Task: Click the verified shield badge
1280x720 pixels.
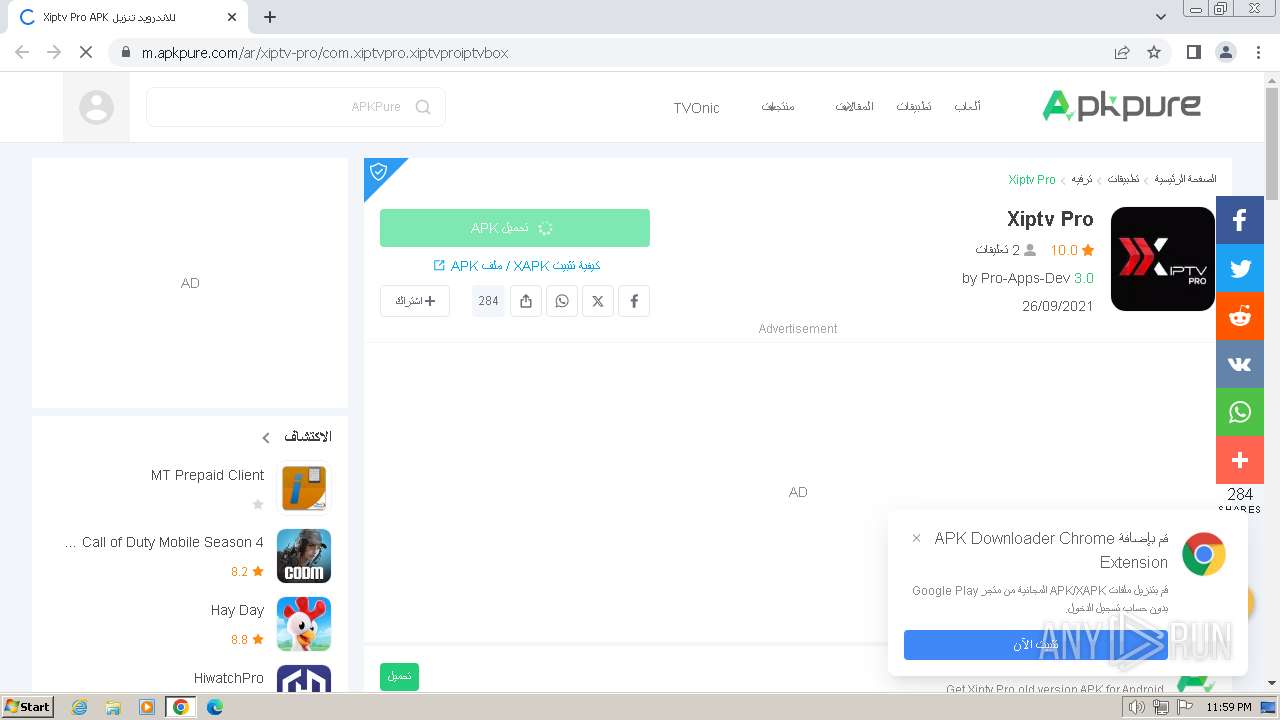Action: click(378, 172)
